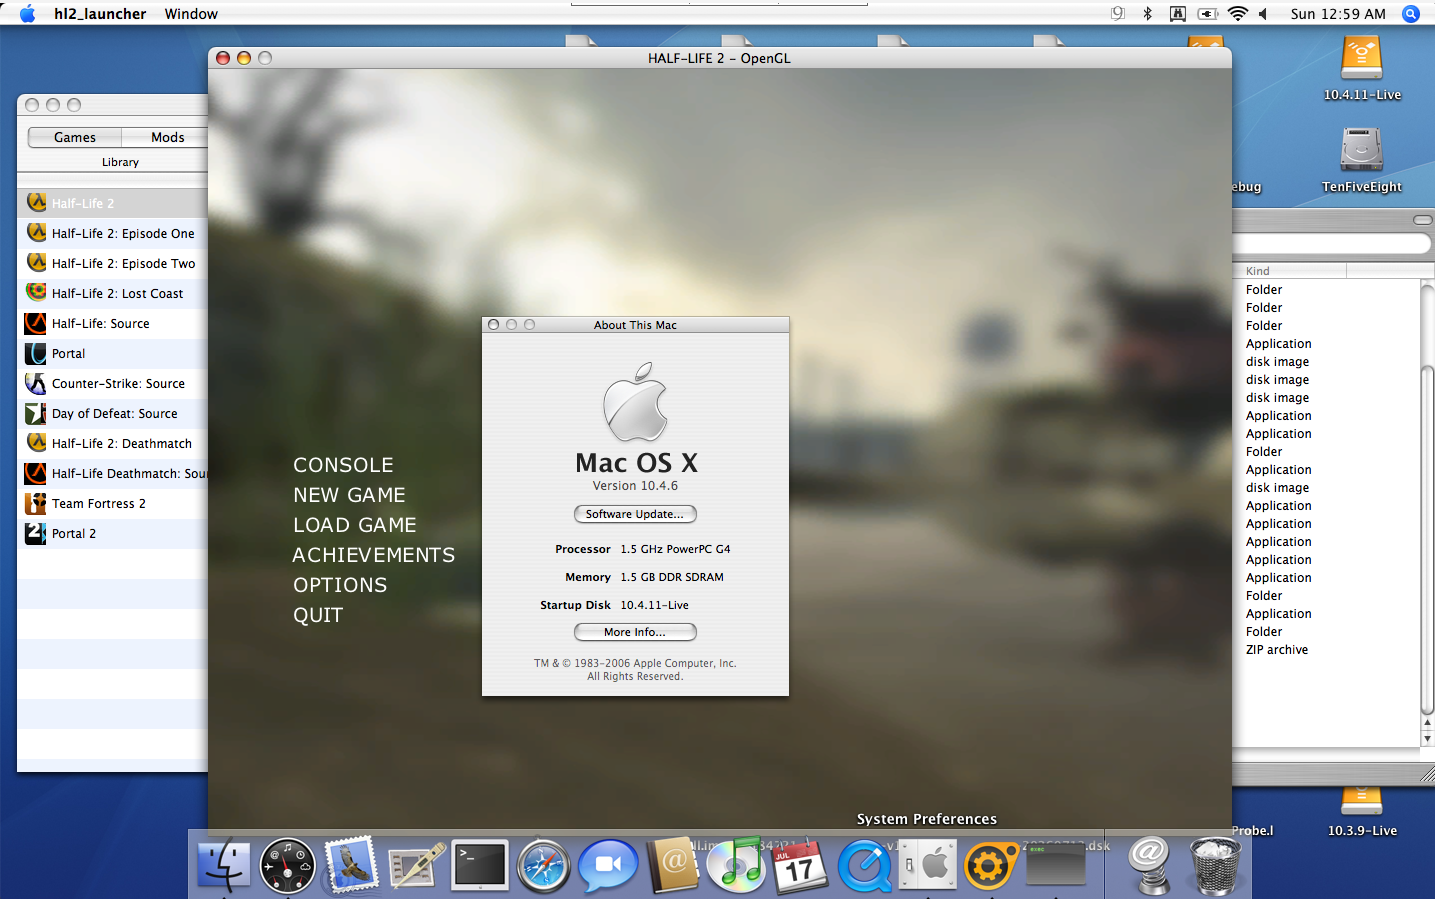The width and height of the screenshot is (1435, 899).
Task: Select the Portal game icon
Action: 36,353
